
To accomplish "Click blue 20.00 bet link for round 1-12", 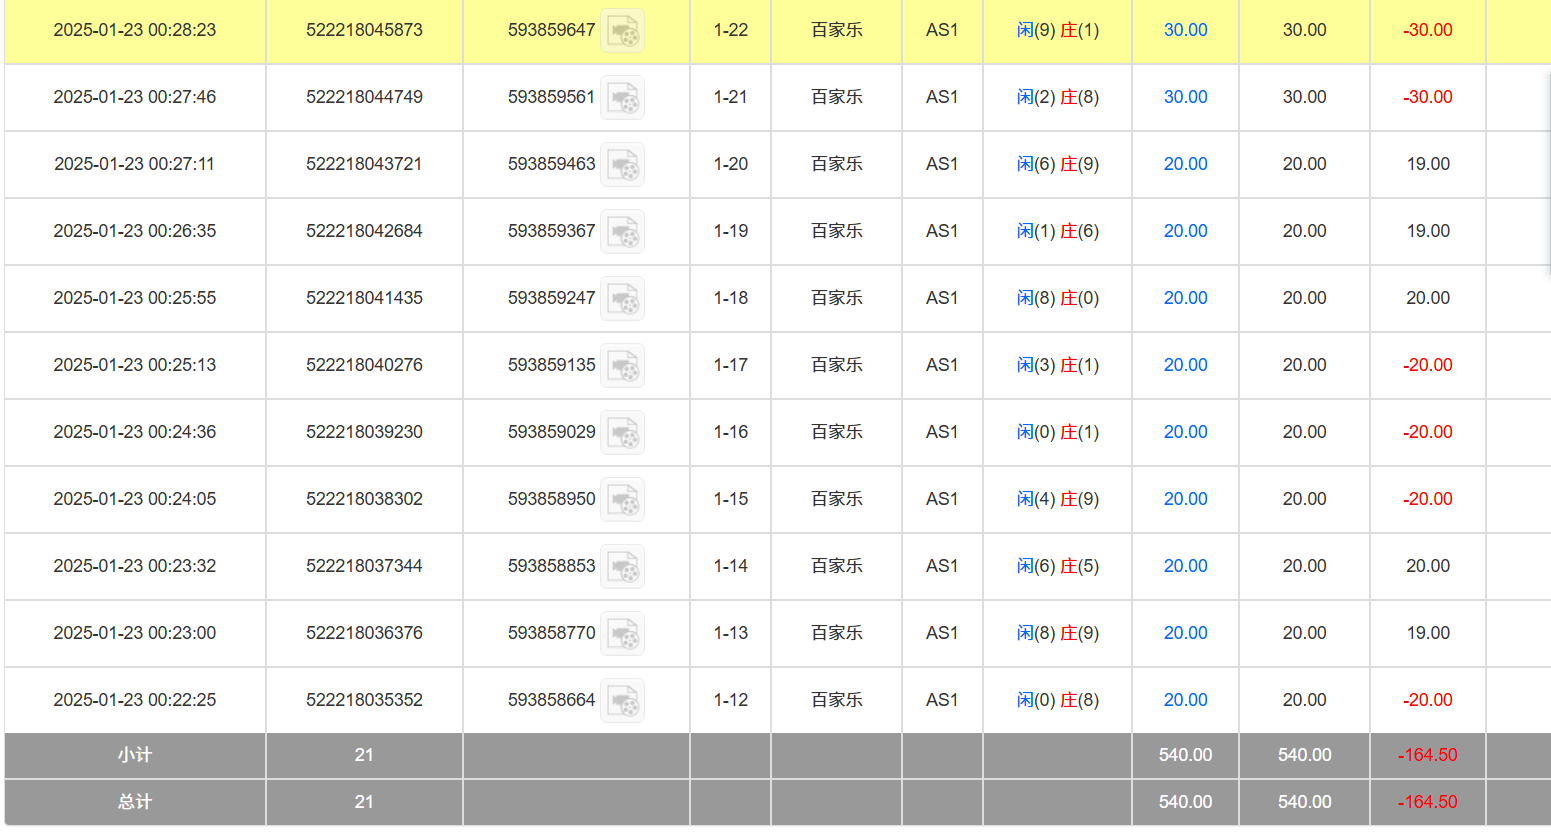I will [1185, 700].
